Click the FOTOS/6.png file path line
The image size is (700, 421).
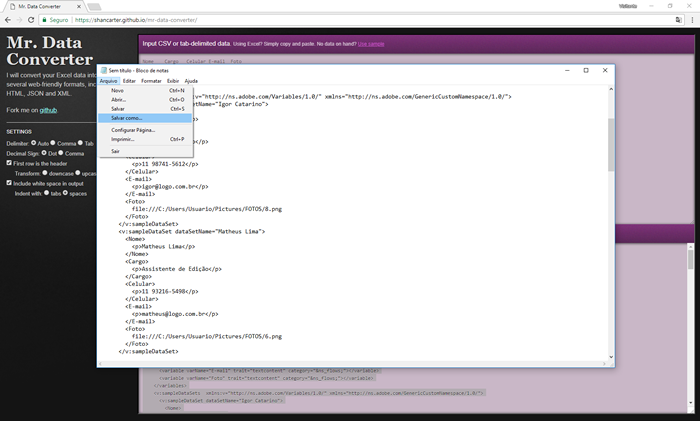tap(207, 337)
